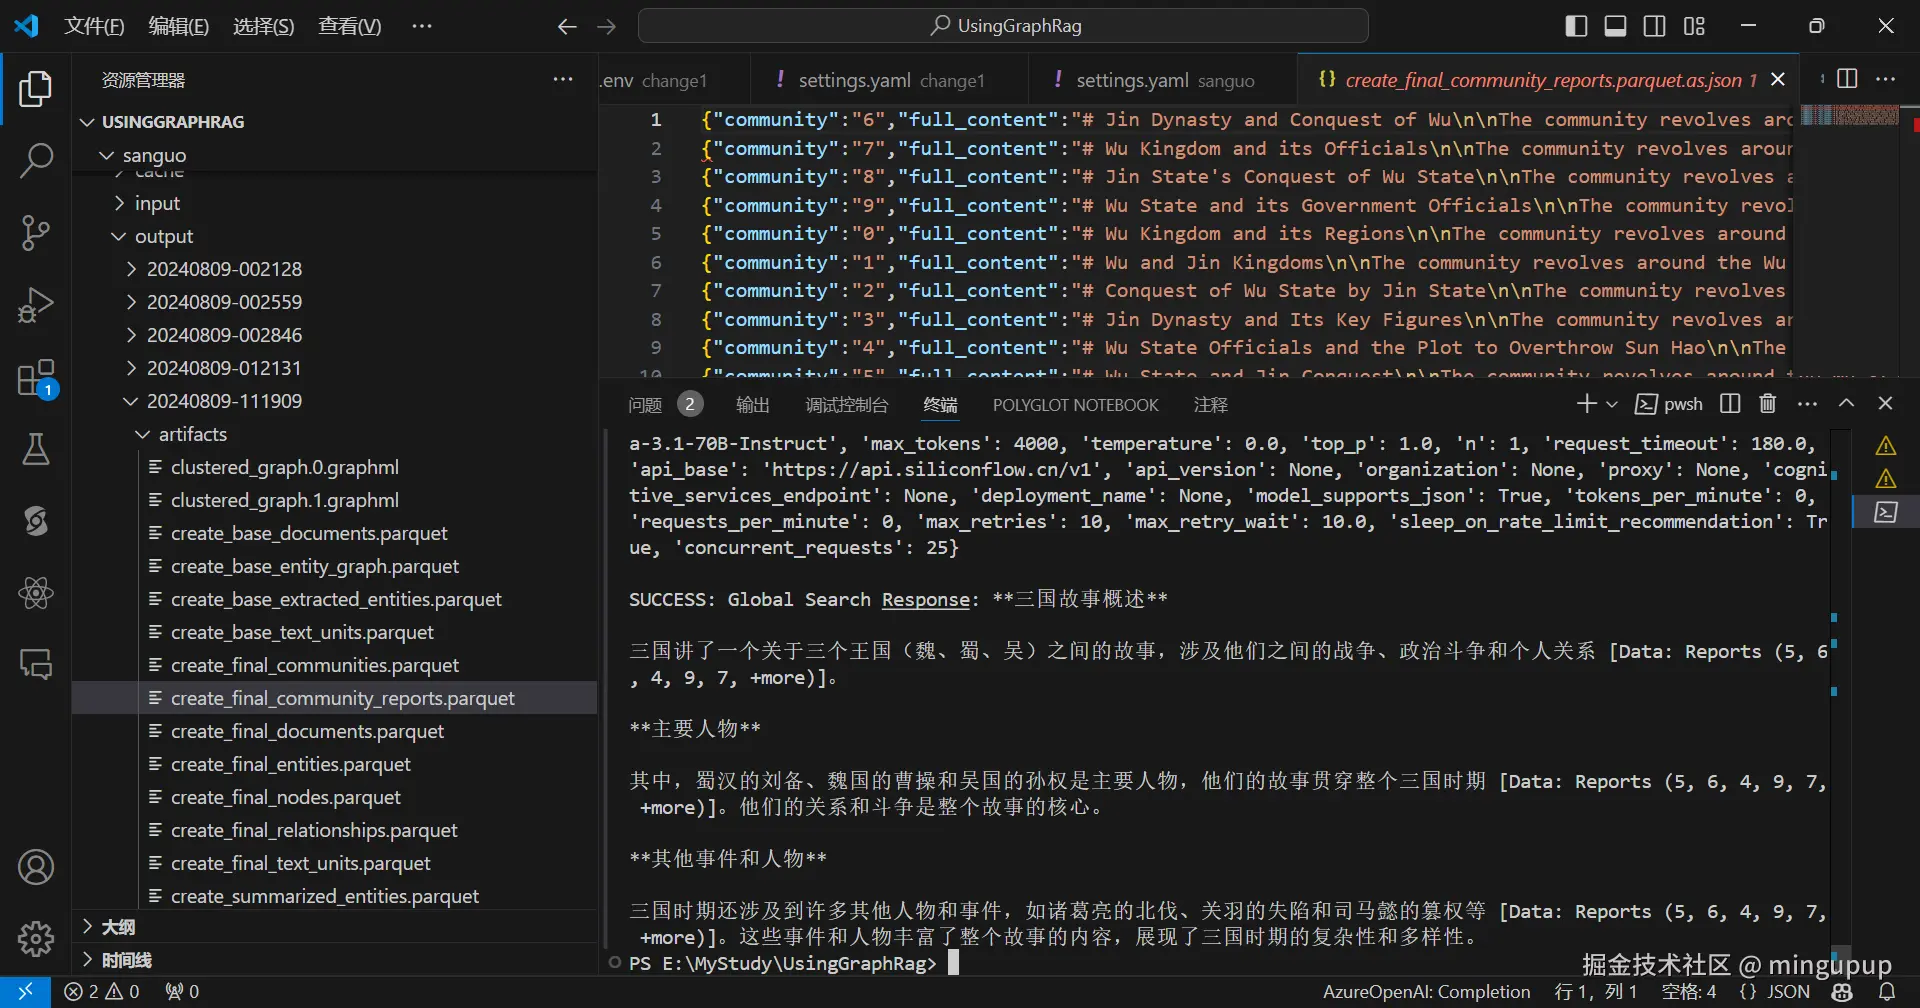
Task: Open the chat comments view in activity bar
Action: click(36, 664)
